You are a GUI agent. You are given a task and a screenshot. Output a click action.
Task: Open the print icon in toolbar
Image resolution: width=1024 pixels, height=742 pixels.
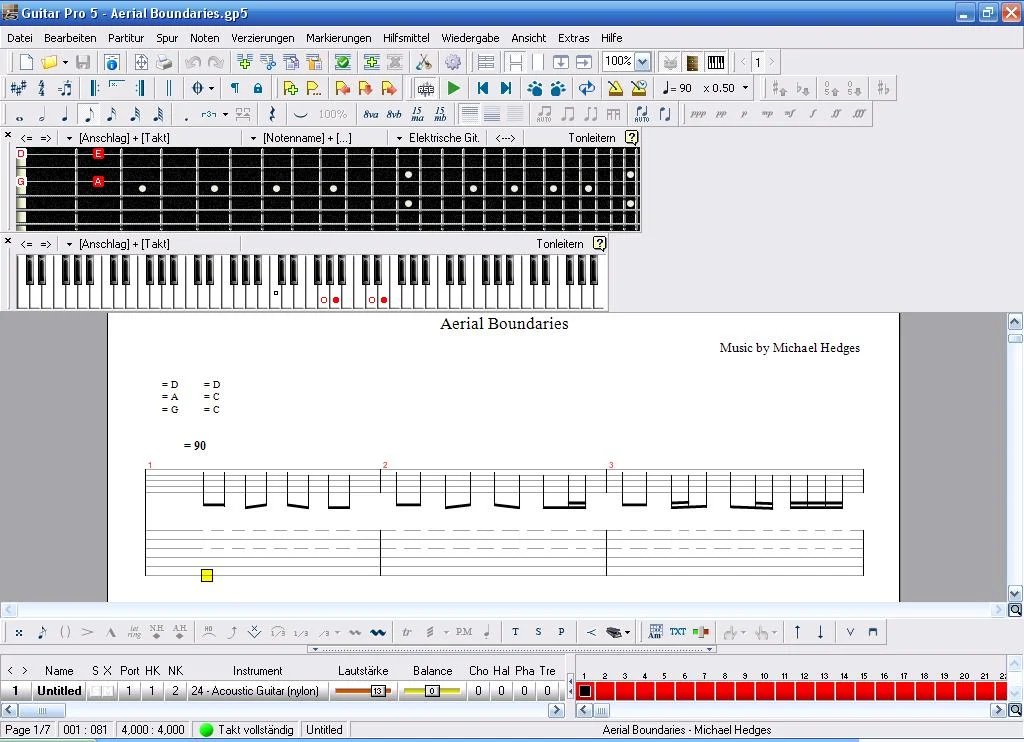pyautogui.click(x=163, y=62)
